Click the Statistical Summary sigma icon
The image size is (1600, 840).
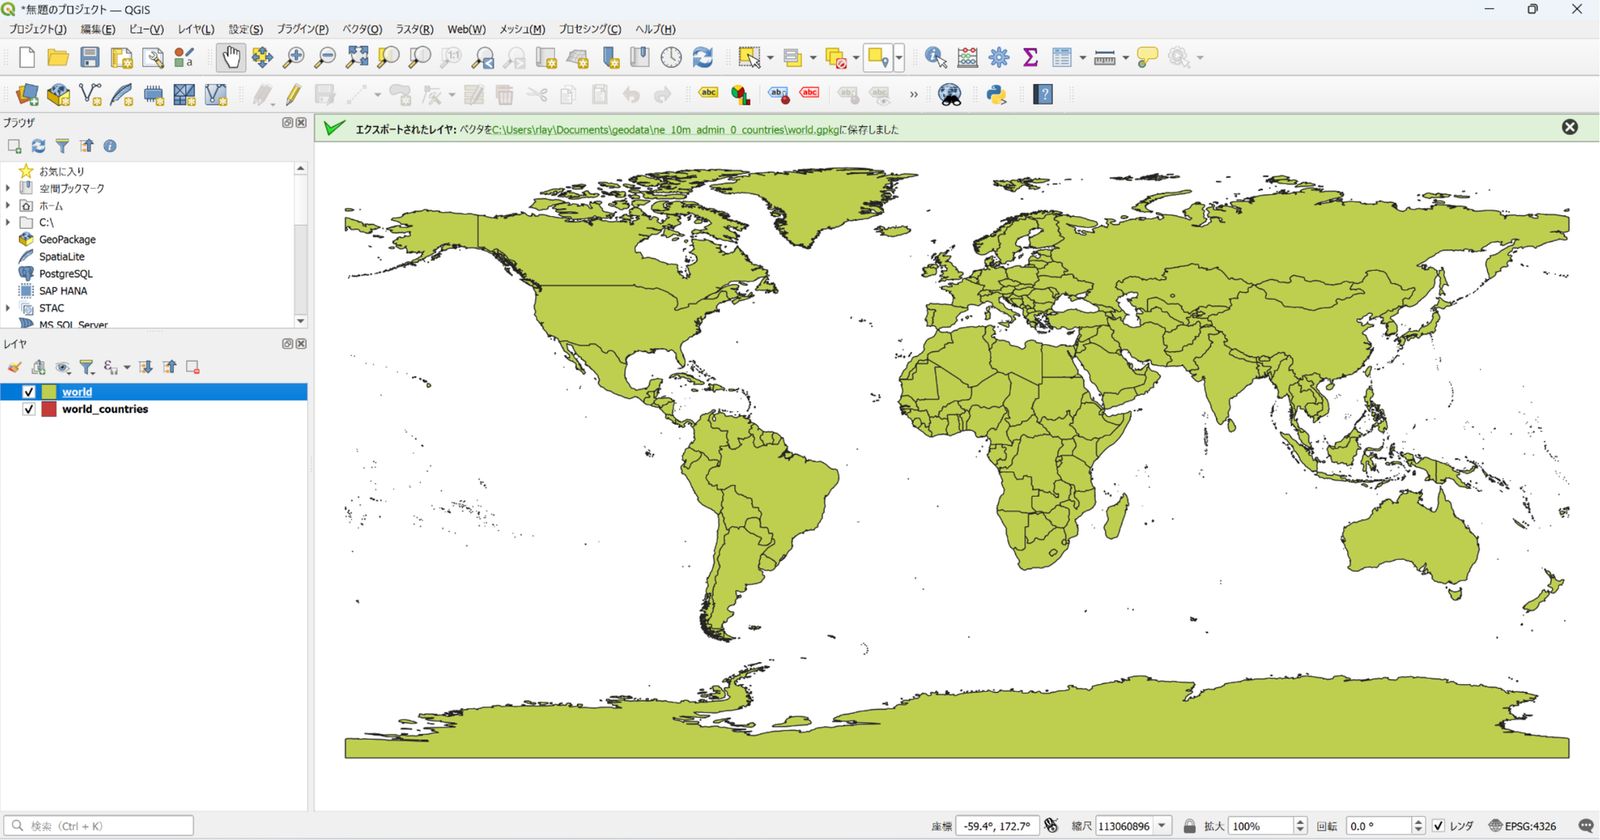(x=1030, y=57)
